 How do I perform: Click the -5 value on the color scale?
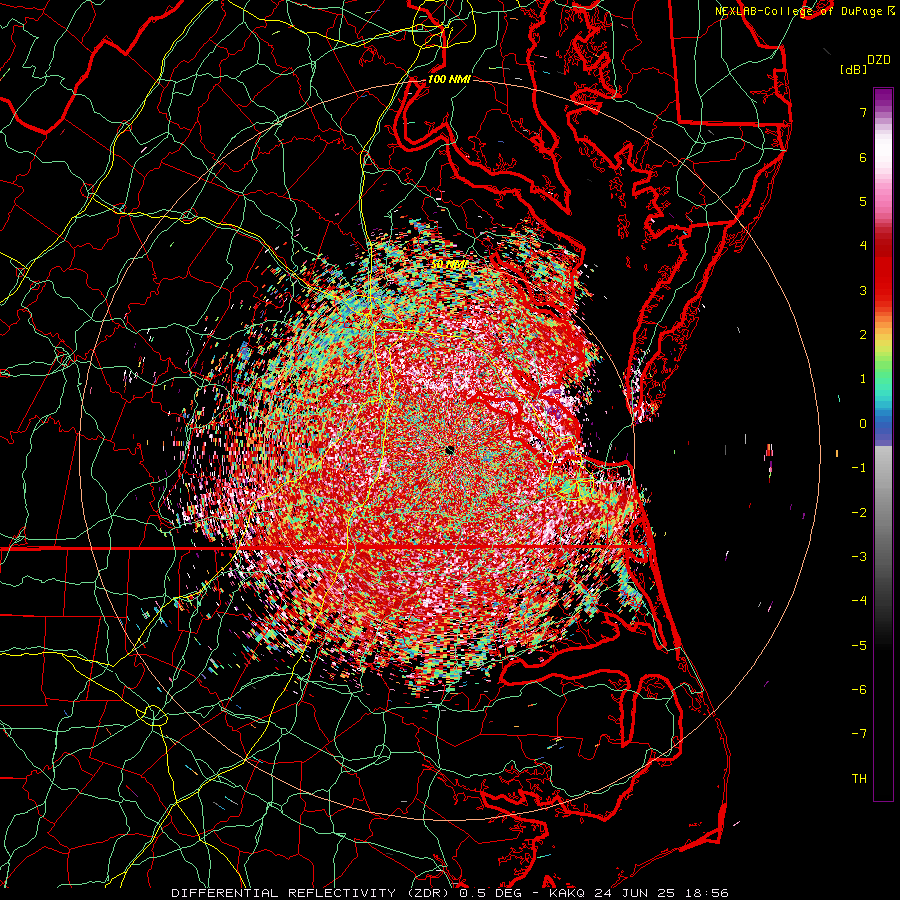pyautogui.click(x=859, y=646)
